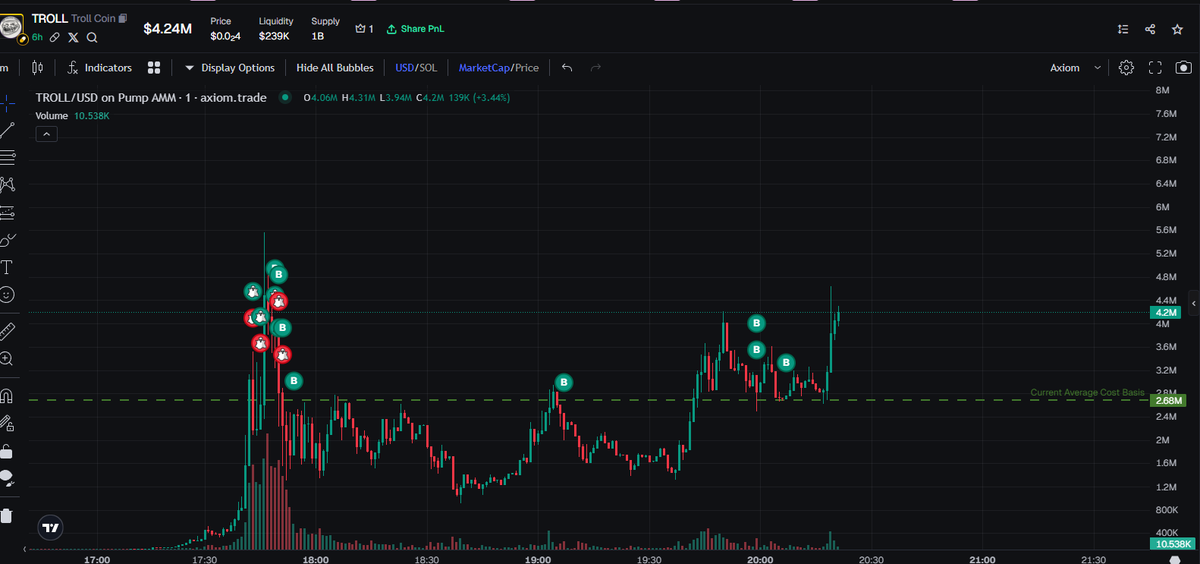The height and width of the screenshot is (564, 1200).
Task: Open the list sort icon at top right
Action: (1123, 30)
